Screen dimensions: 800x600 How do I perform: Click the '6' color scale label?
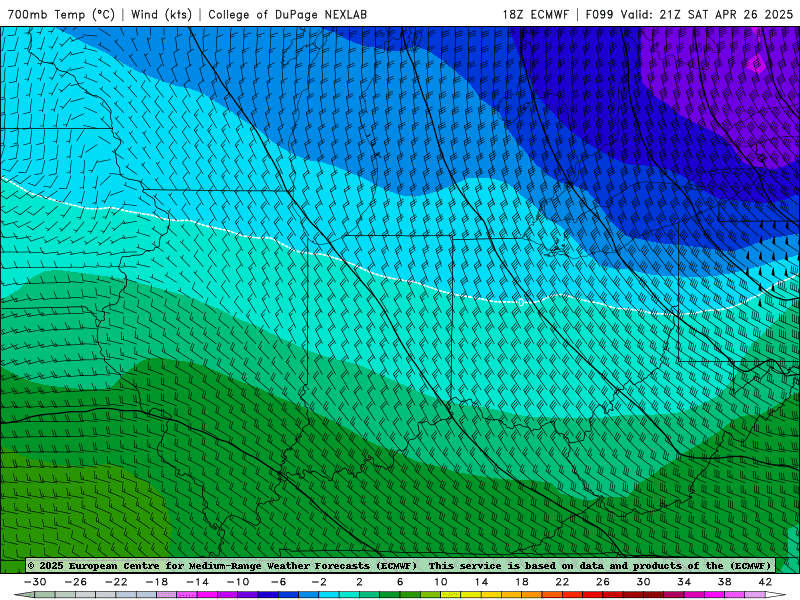pos(400,582)
